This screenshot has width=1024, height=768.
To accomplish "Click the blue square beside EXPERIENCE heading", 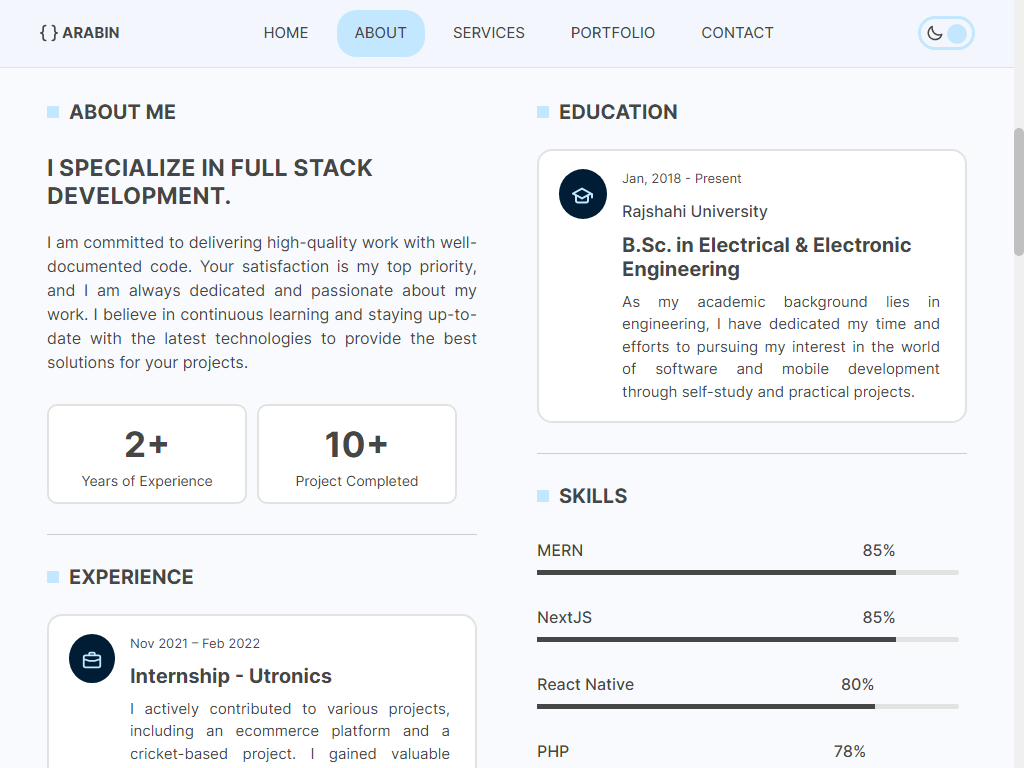I will 53,577.
